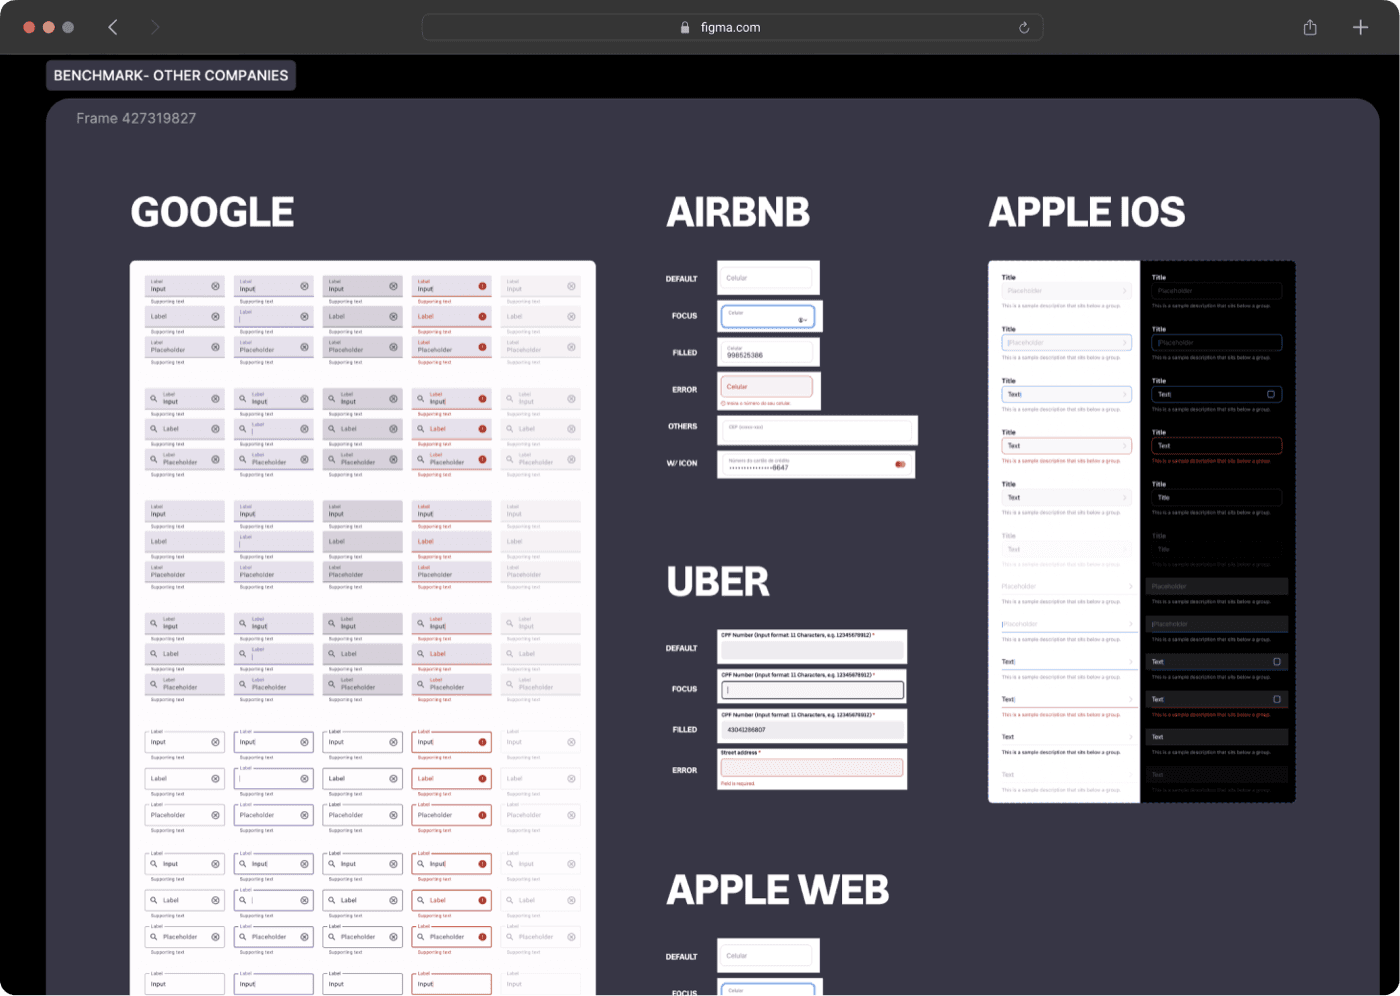Click the DEFAULT label in Apple Web section
This screenshot has width=1400, height=996.
[x=682, y=957]
